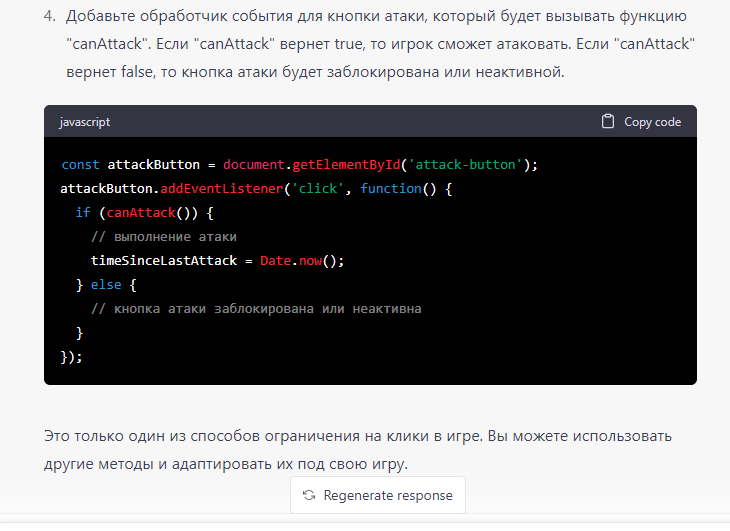The height and width of the screenshot is (531, 730).
Task: Click the clipboard icon in code header
Action: tap(608, 122)
